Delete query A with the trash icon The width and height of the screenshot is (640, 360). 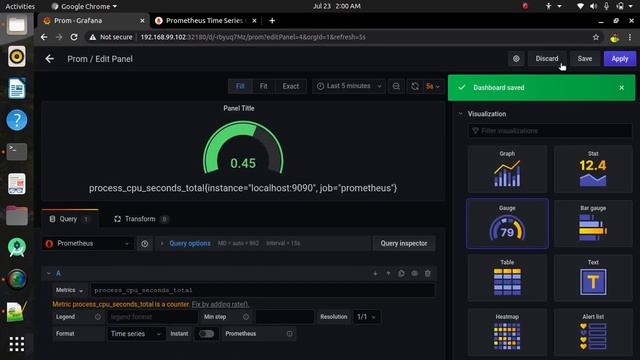point(427,273)
